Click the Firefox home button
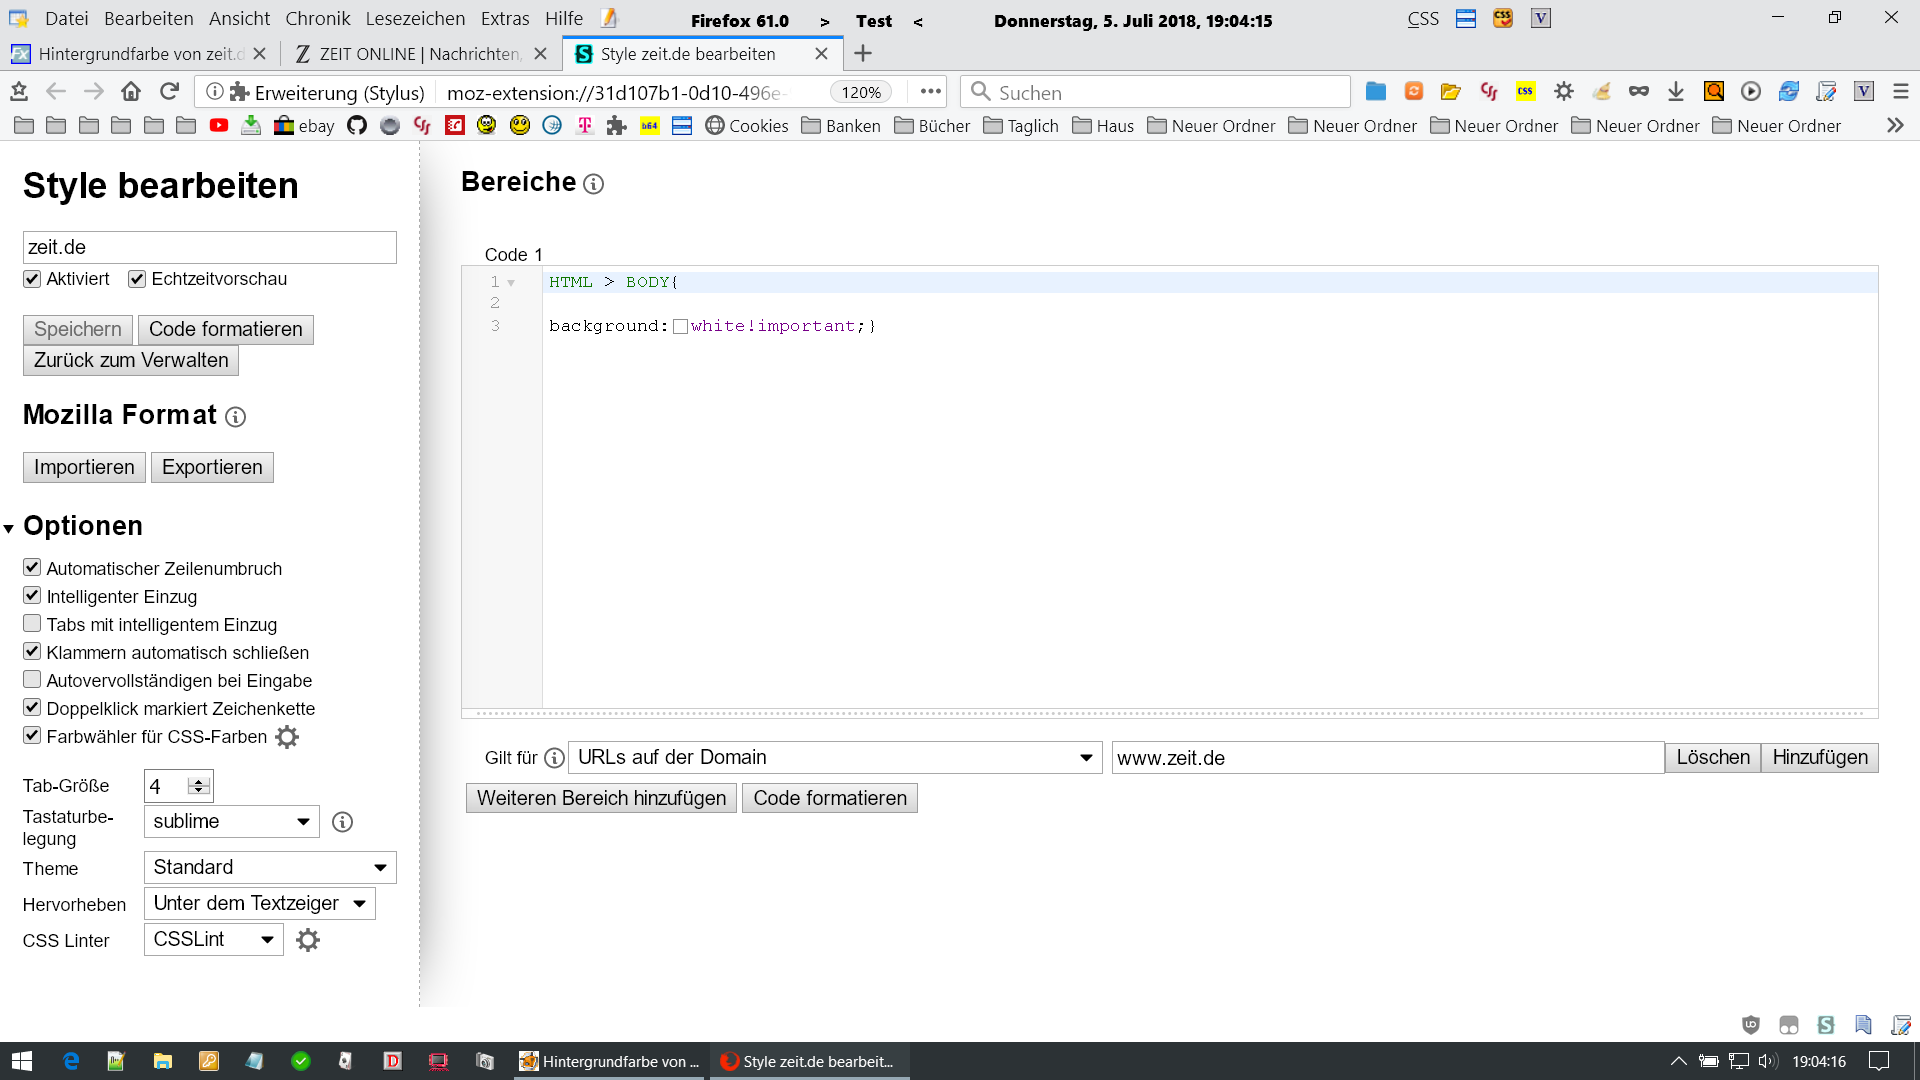 (131, 92)
